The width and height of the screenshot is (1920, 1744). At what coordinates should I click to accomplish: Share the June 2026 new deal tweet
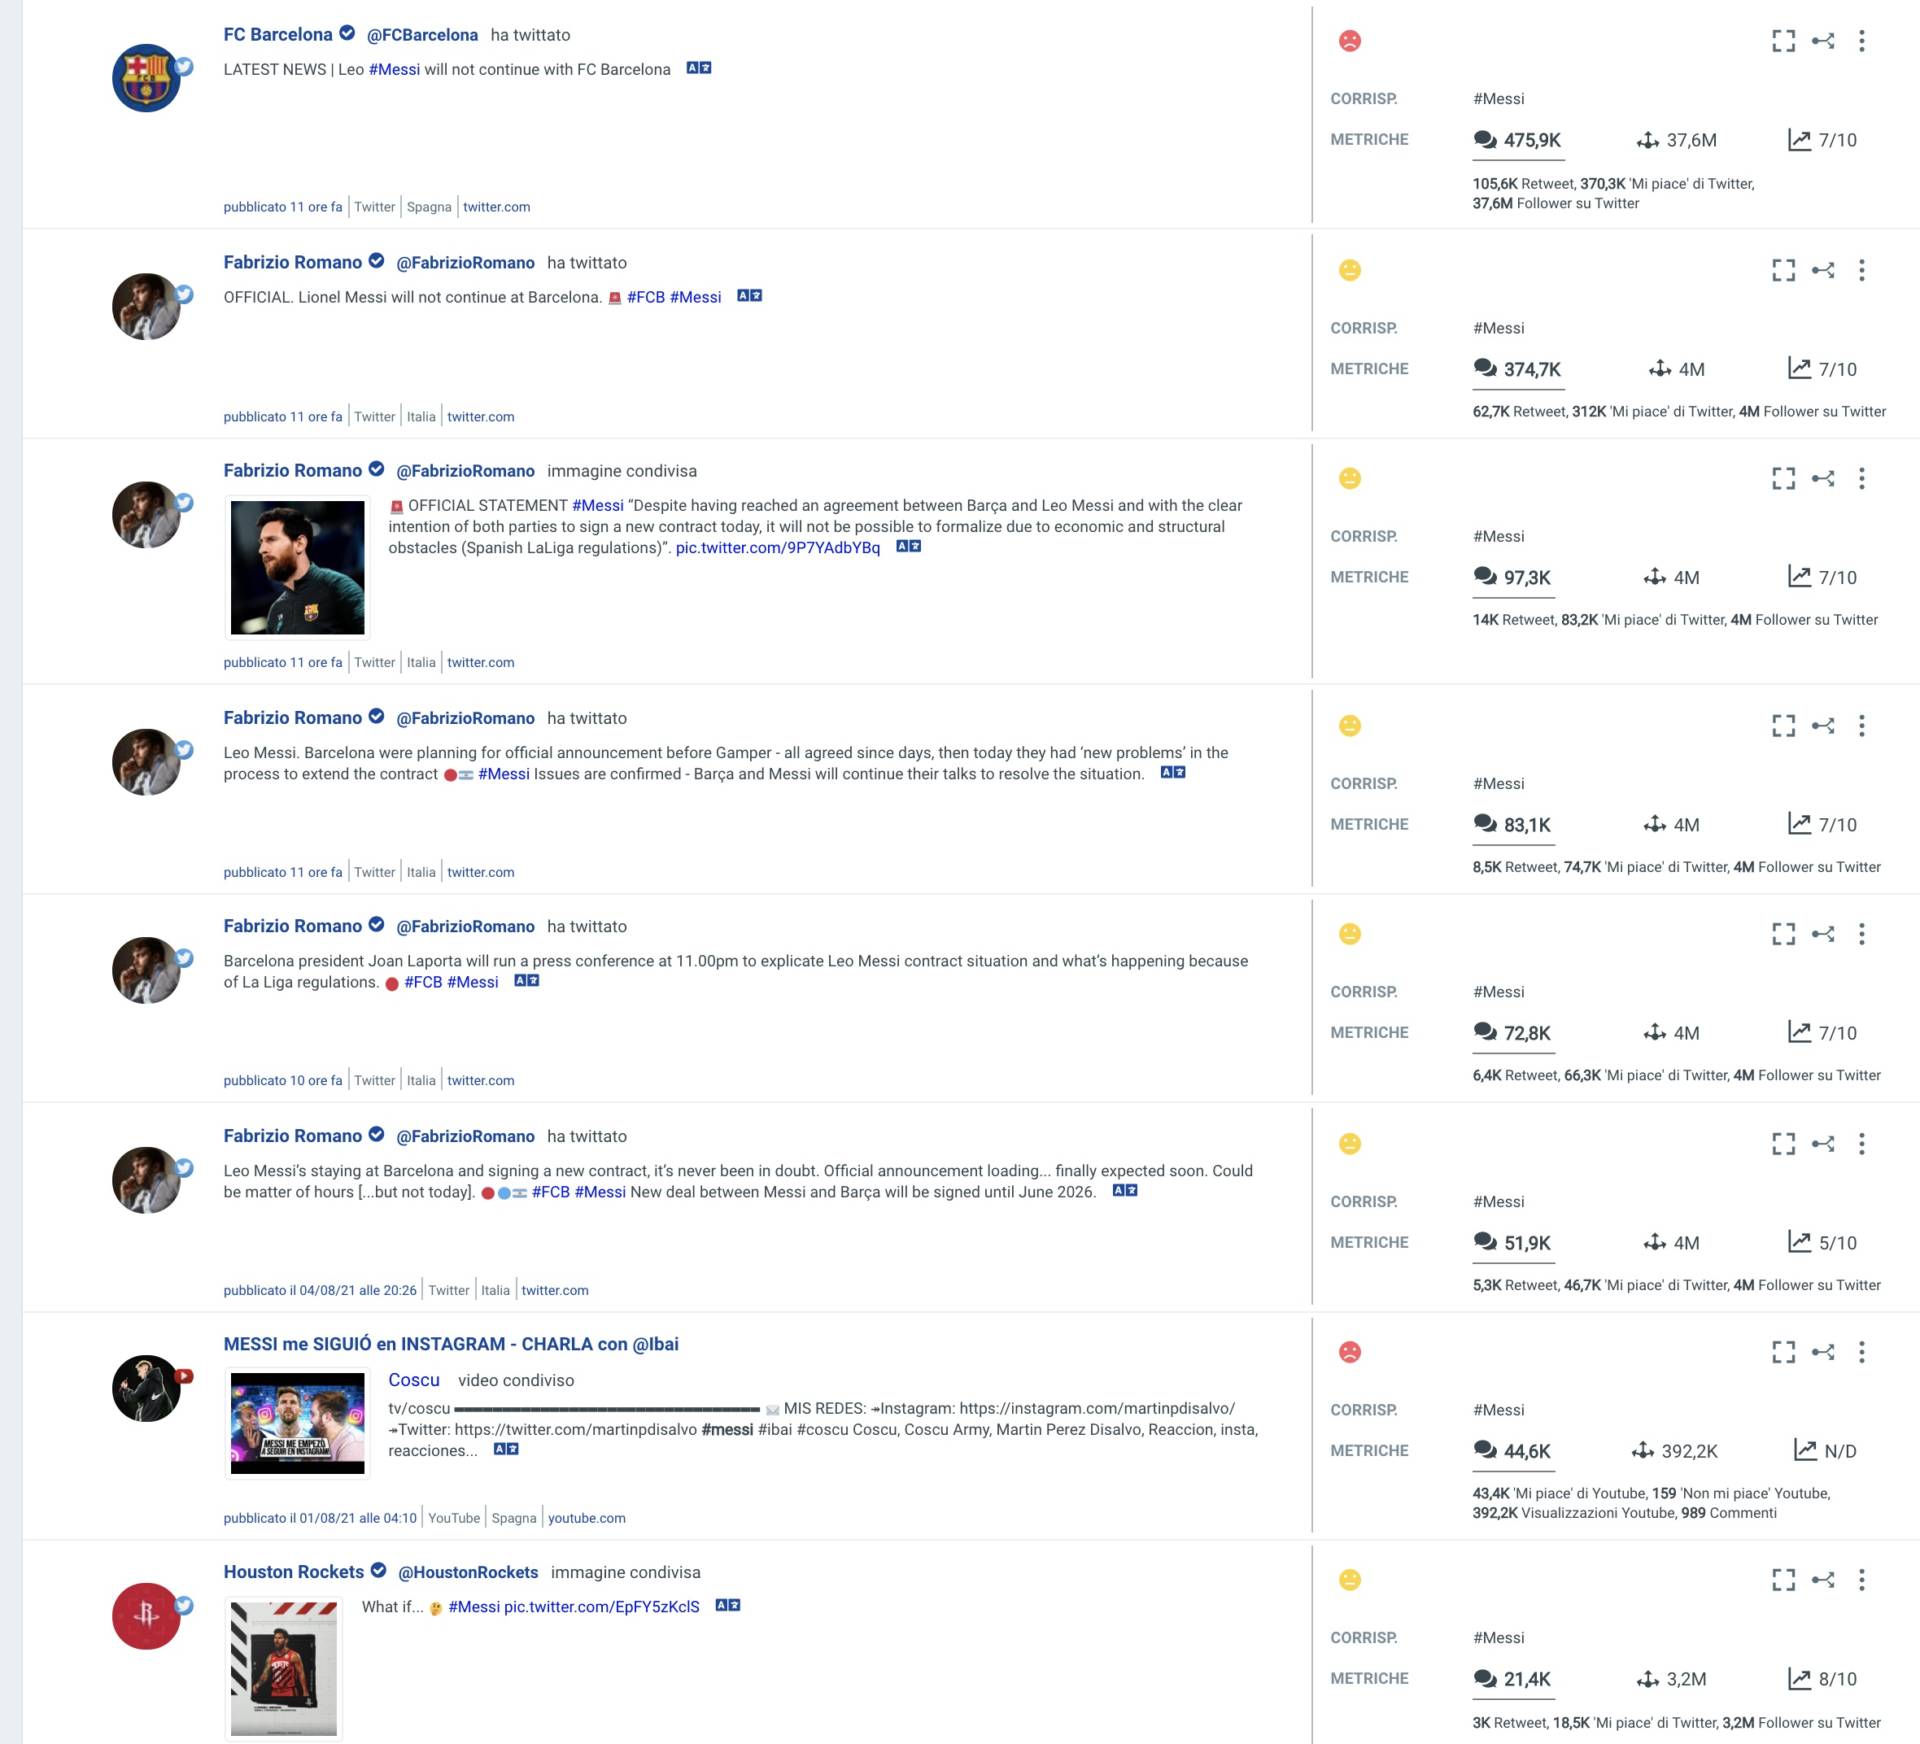(1823, 1143)
